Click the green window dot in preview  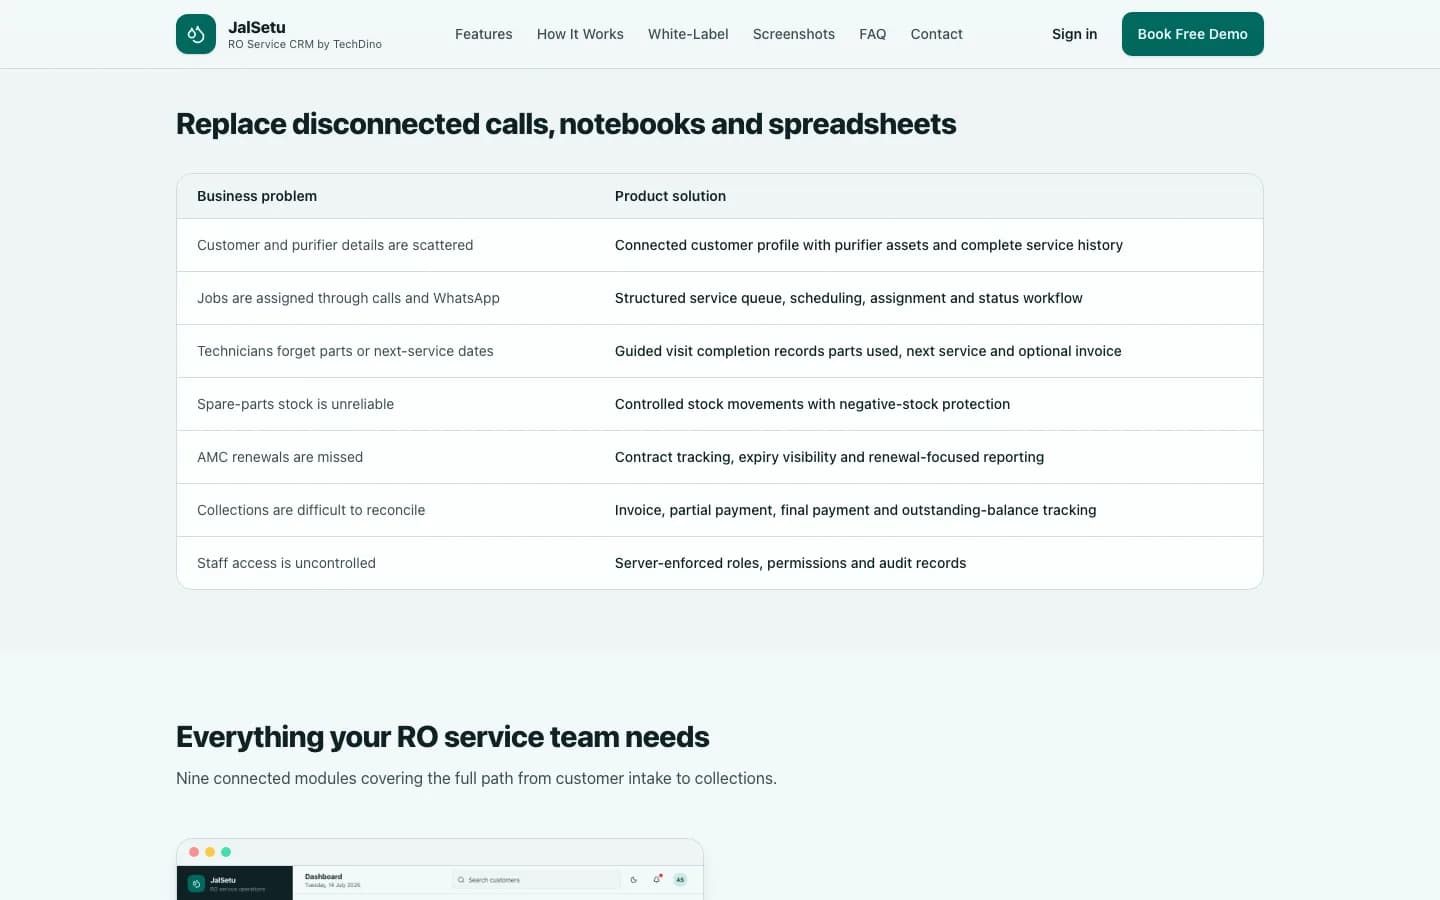coord(226,852)
